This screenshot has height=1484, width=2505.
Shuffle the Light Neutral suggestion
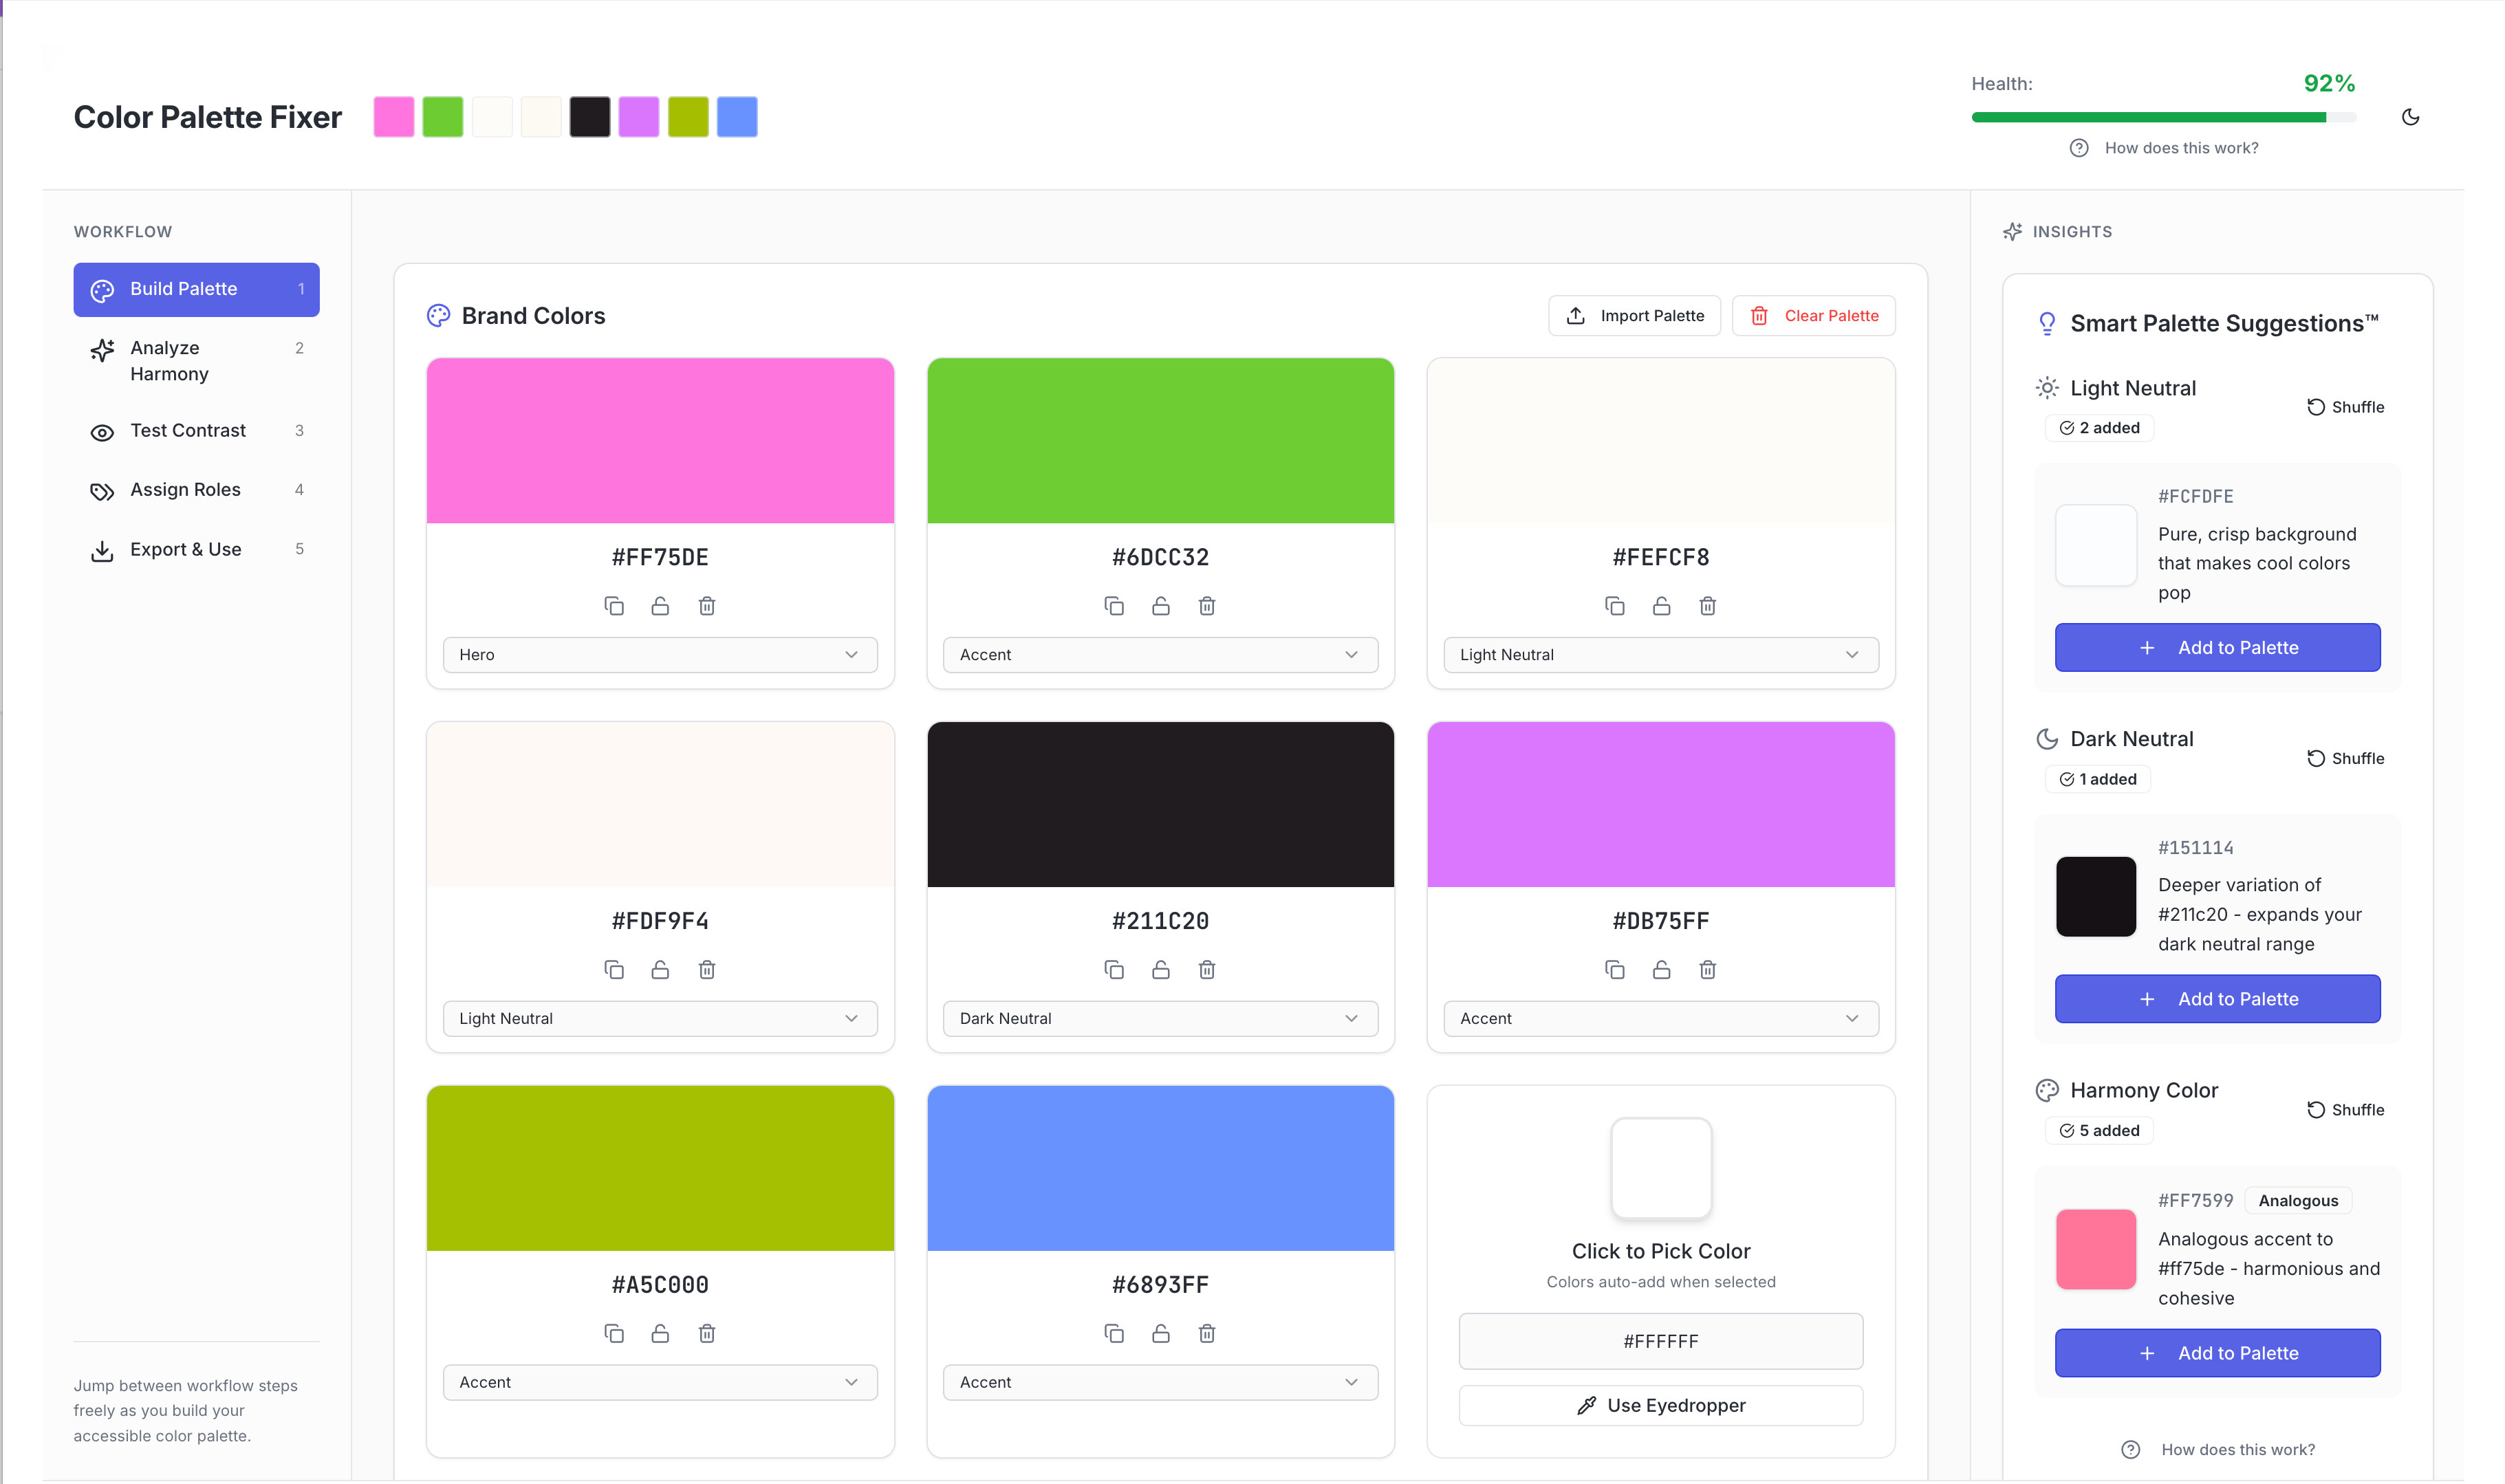pos(2345,407)
